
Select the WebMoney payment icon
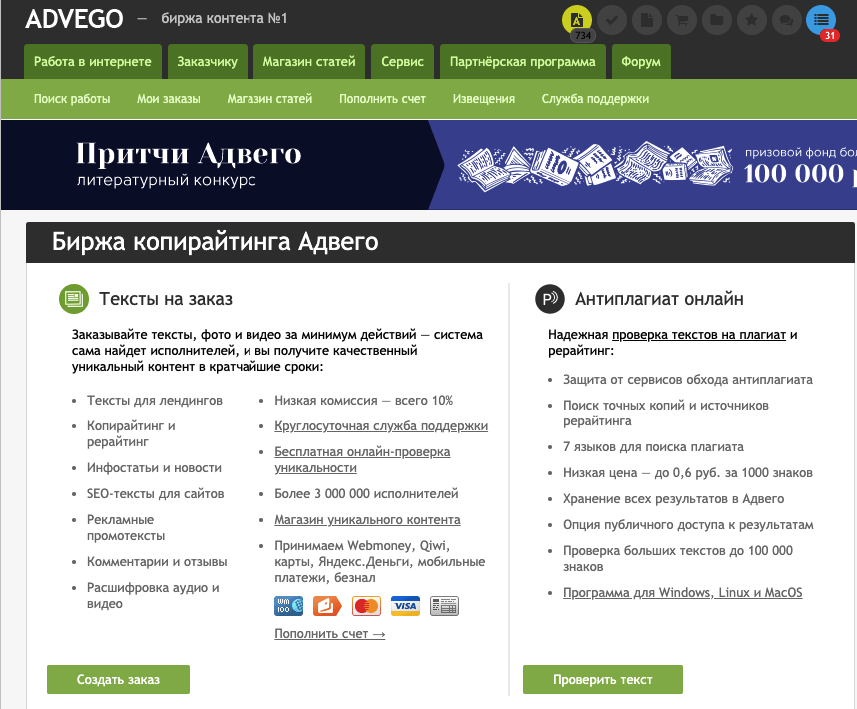[289, 606]
